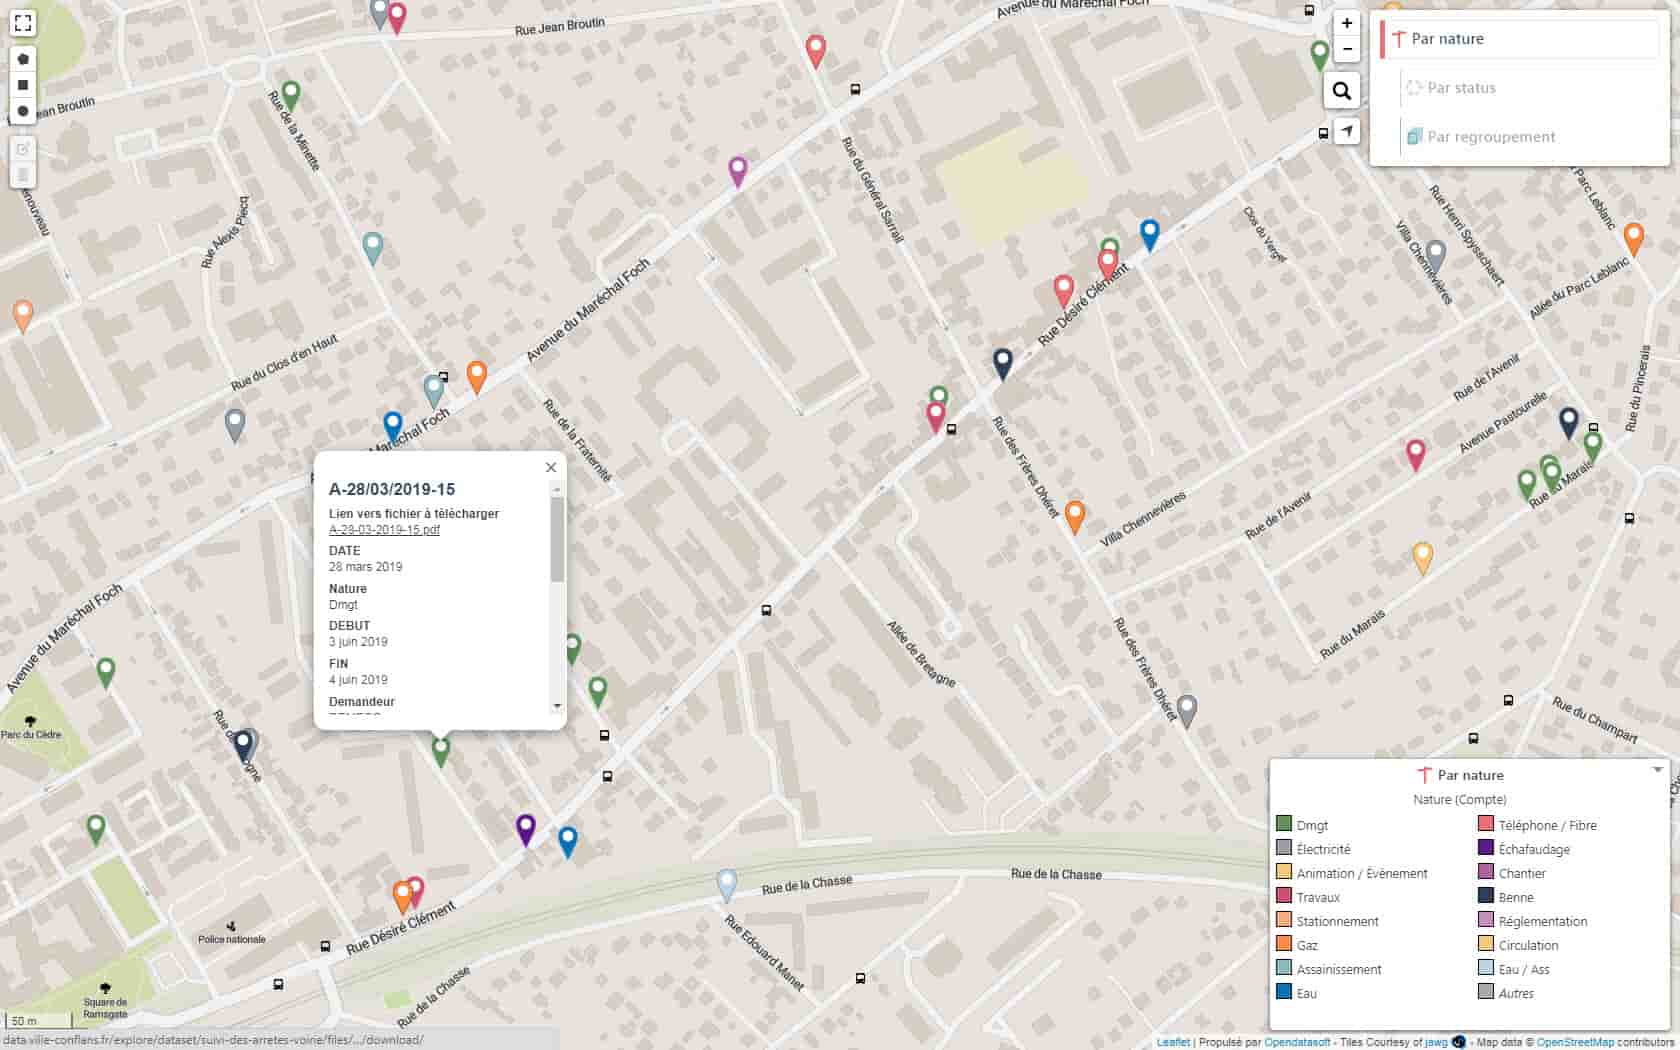Click the dark purple Échafaudage map marker
The width and height of the screenshot is (1680, 1050).
(x=525, y=828)
